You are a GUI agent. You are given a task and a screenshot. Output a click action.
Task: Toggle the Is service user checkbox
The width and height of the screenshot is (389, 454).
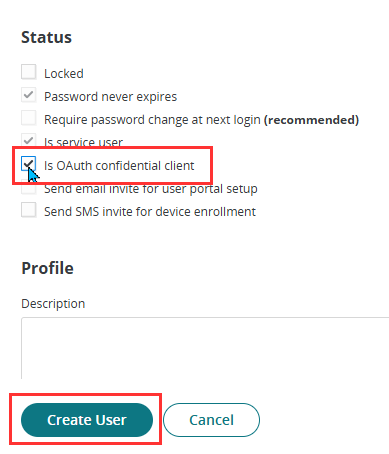tap(29, 140)
